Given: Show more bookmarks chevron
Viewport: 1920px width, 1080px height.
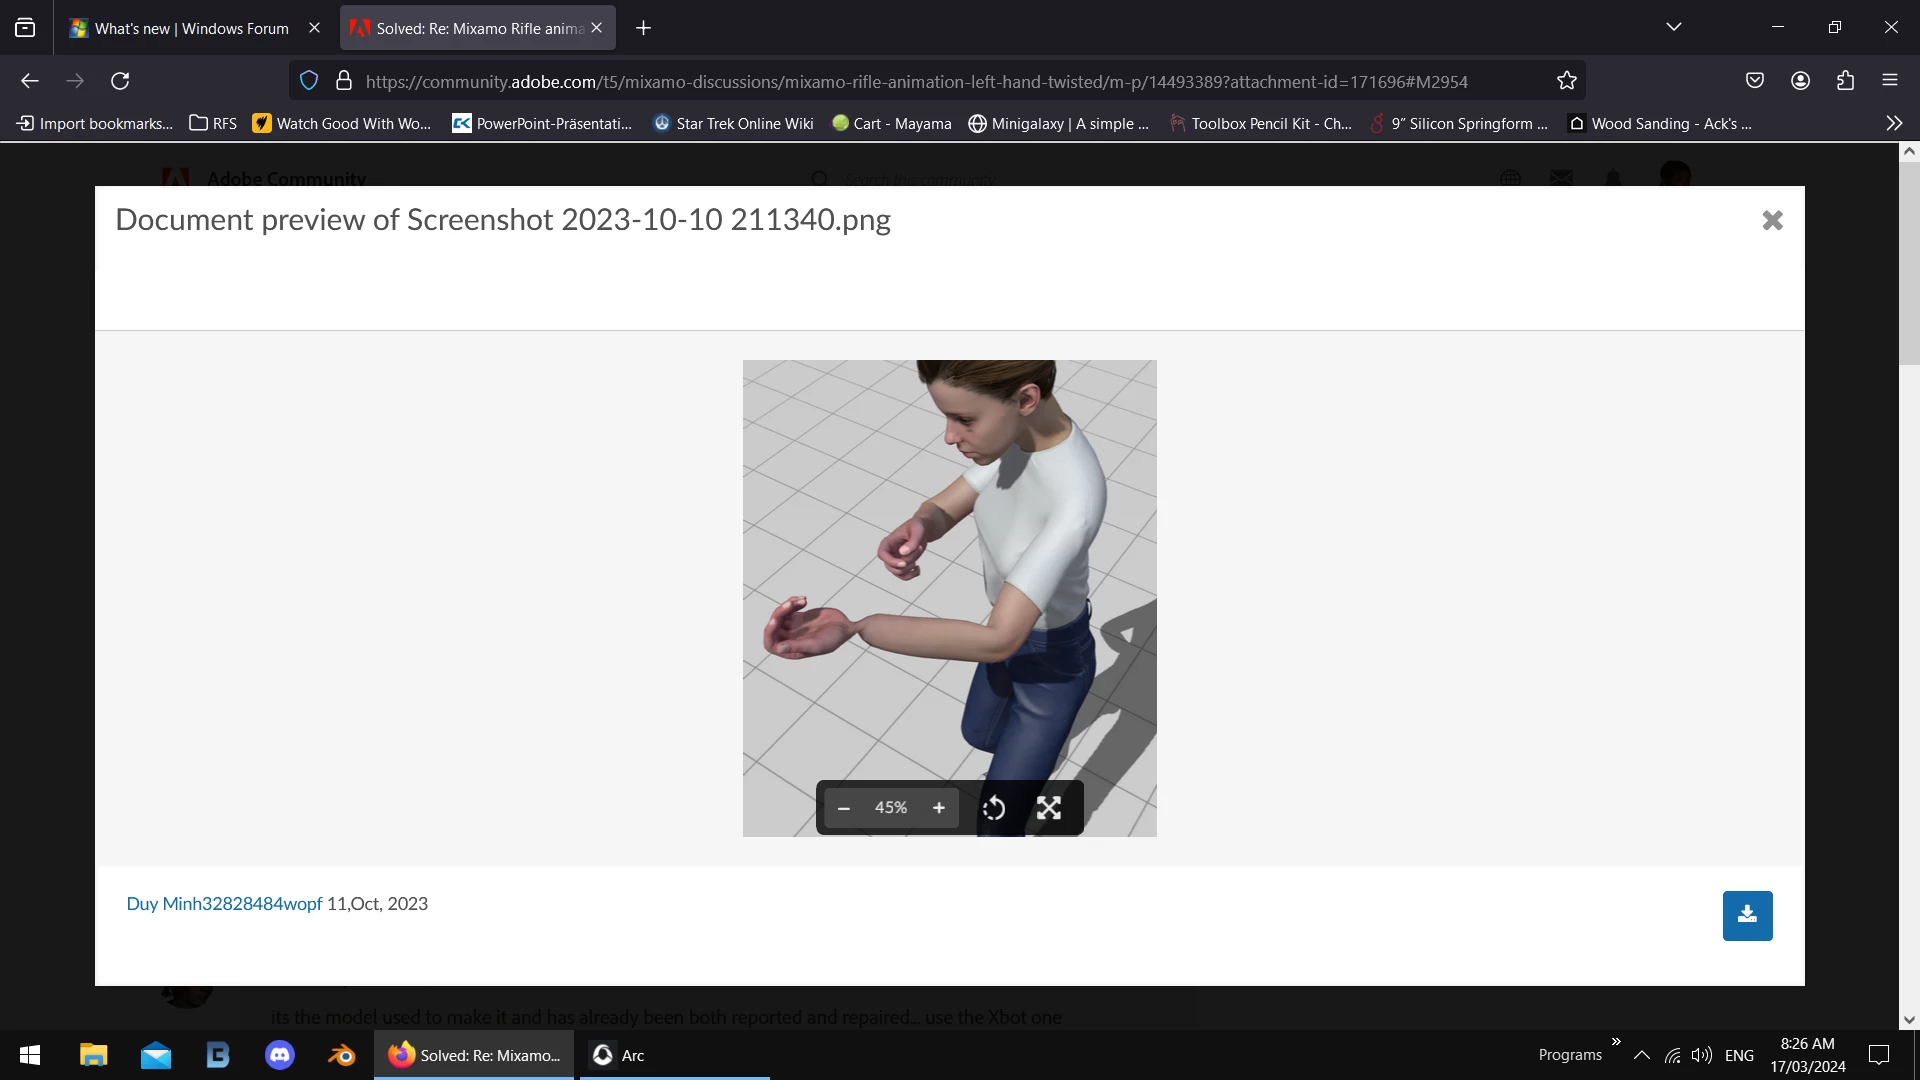Looking at the screenshot, I should tap(1893, 123).
